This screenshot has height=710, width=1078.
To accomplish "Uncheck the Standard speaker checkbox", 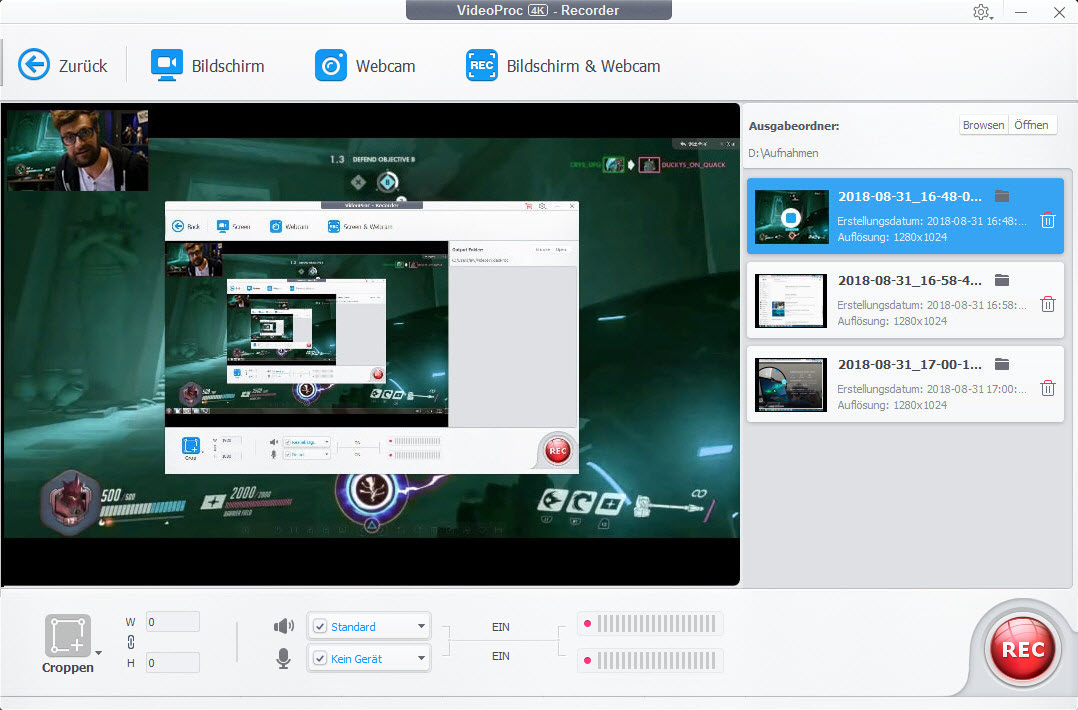I will coord(320,626).
